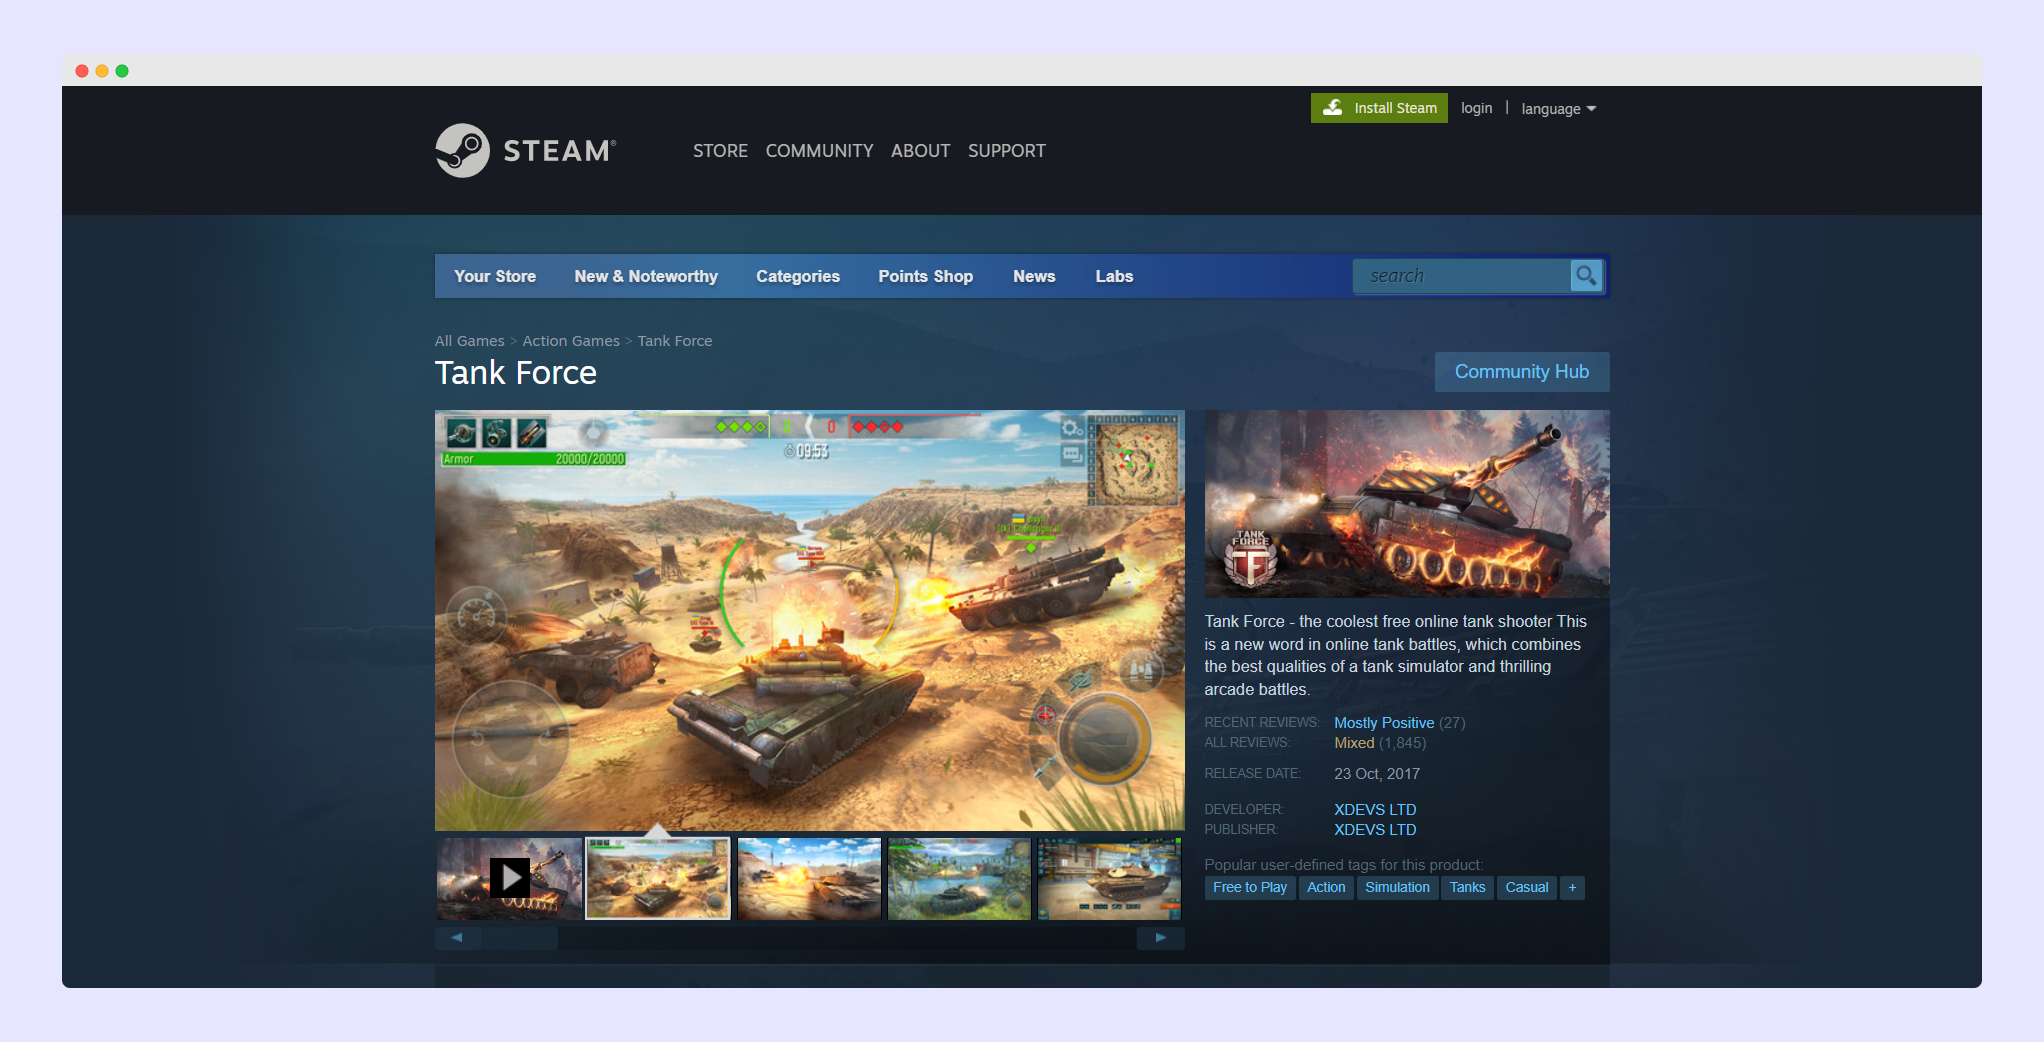The image size is (2044, 1042).
Task: Click the download icon on Install Steam
Action: click(1334, 107)
